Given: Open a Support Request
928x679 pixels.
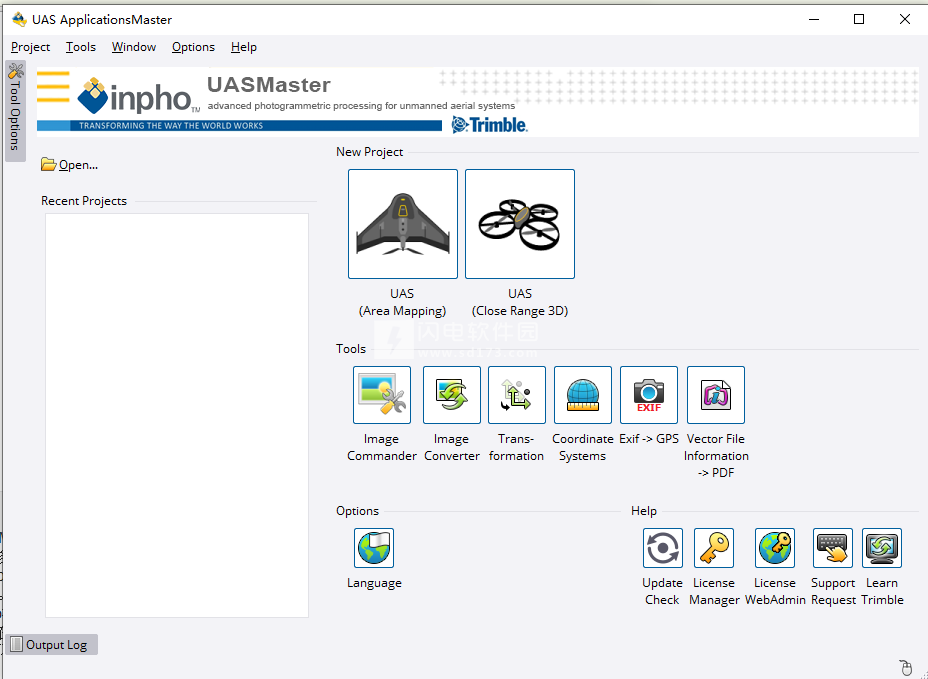Looking at the screenshot, I should (x=833, y=548).
